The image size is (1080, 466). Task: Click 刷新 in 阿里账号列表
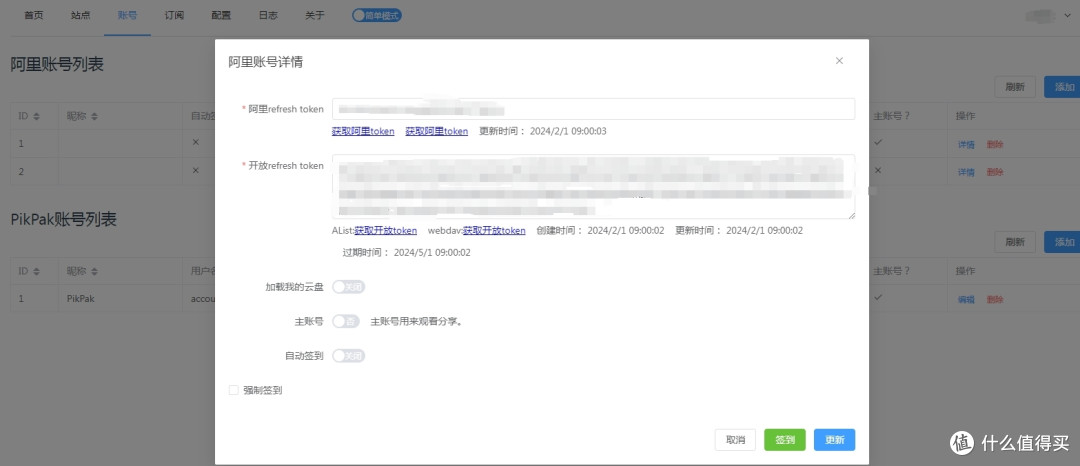(x=1015, y=87)
